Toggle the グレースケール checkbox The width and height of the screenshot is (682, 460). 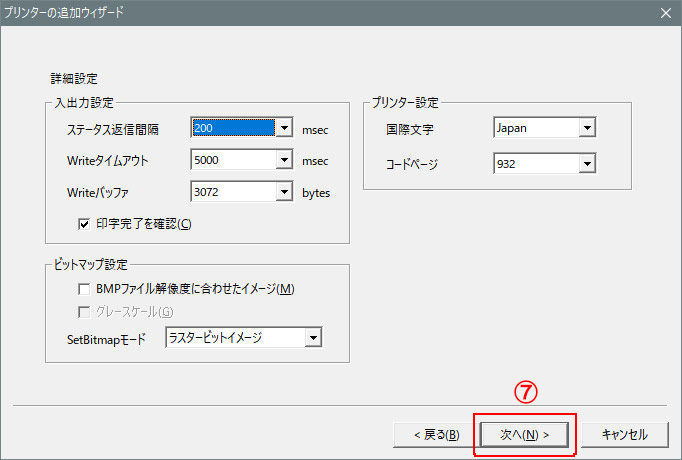(x=85, y=312)
